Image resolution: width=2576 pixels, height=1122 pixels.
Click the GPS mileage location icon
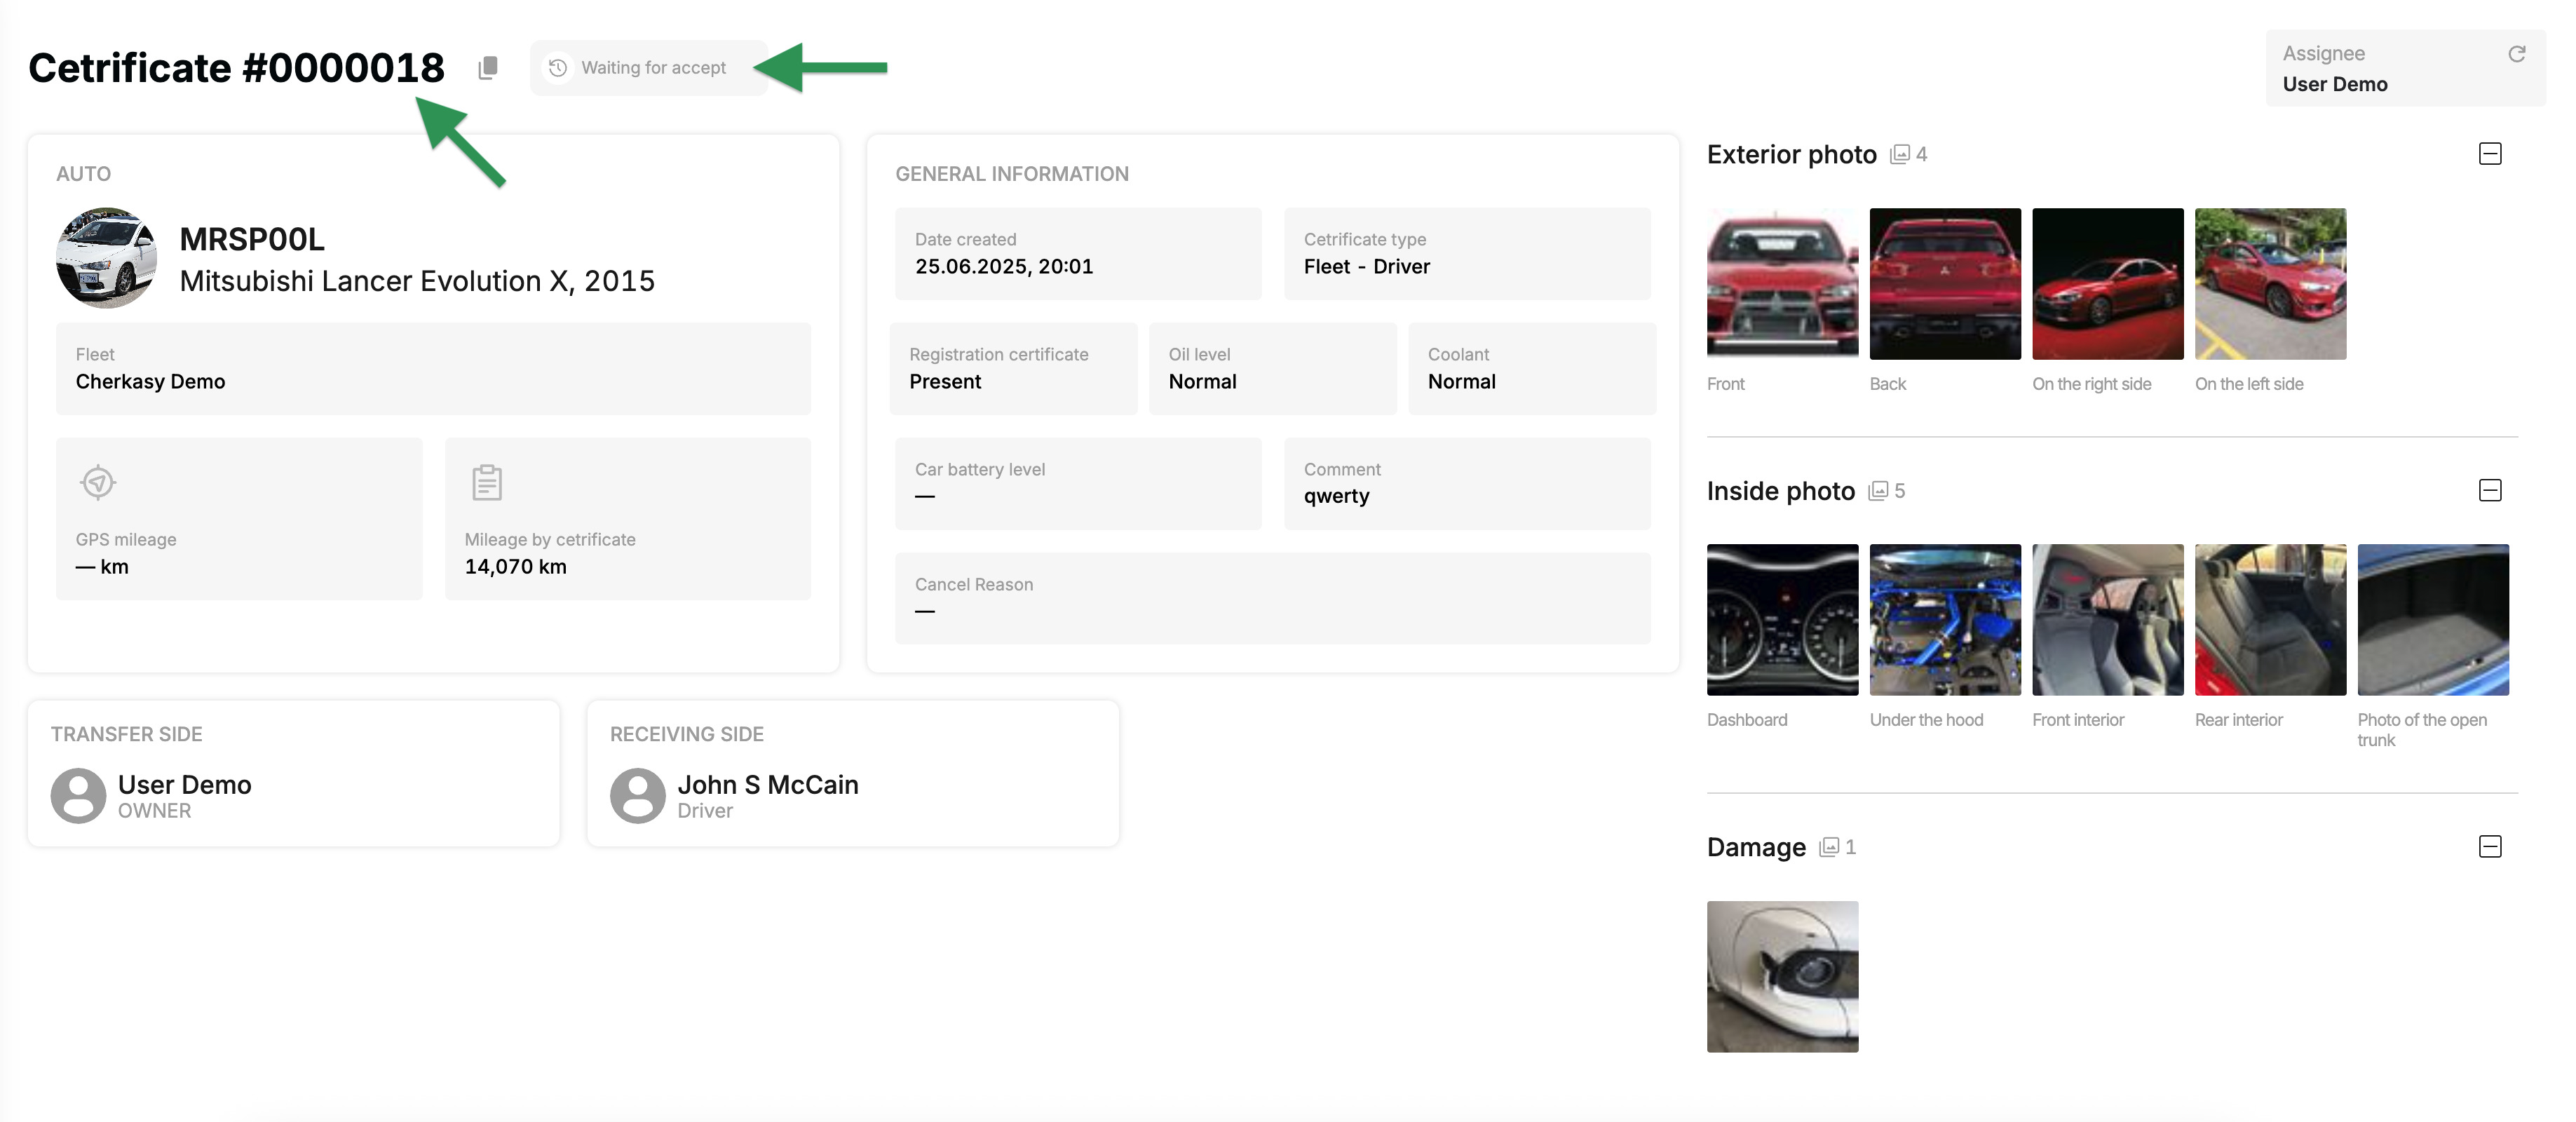click(x=98, y=482)
